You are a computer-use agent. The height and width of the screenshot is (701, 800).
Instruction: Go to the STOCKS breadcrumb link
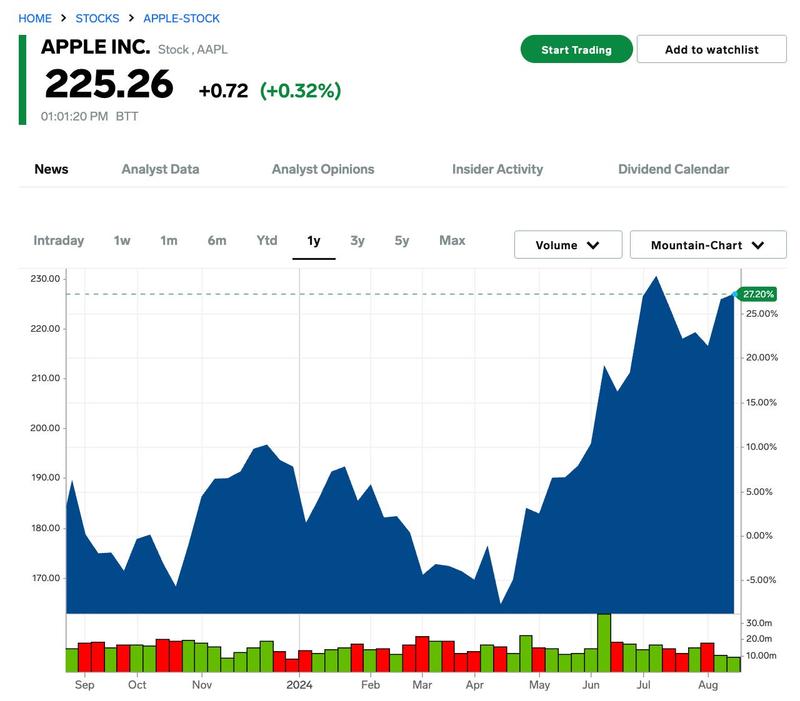97,18
